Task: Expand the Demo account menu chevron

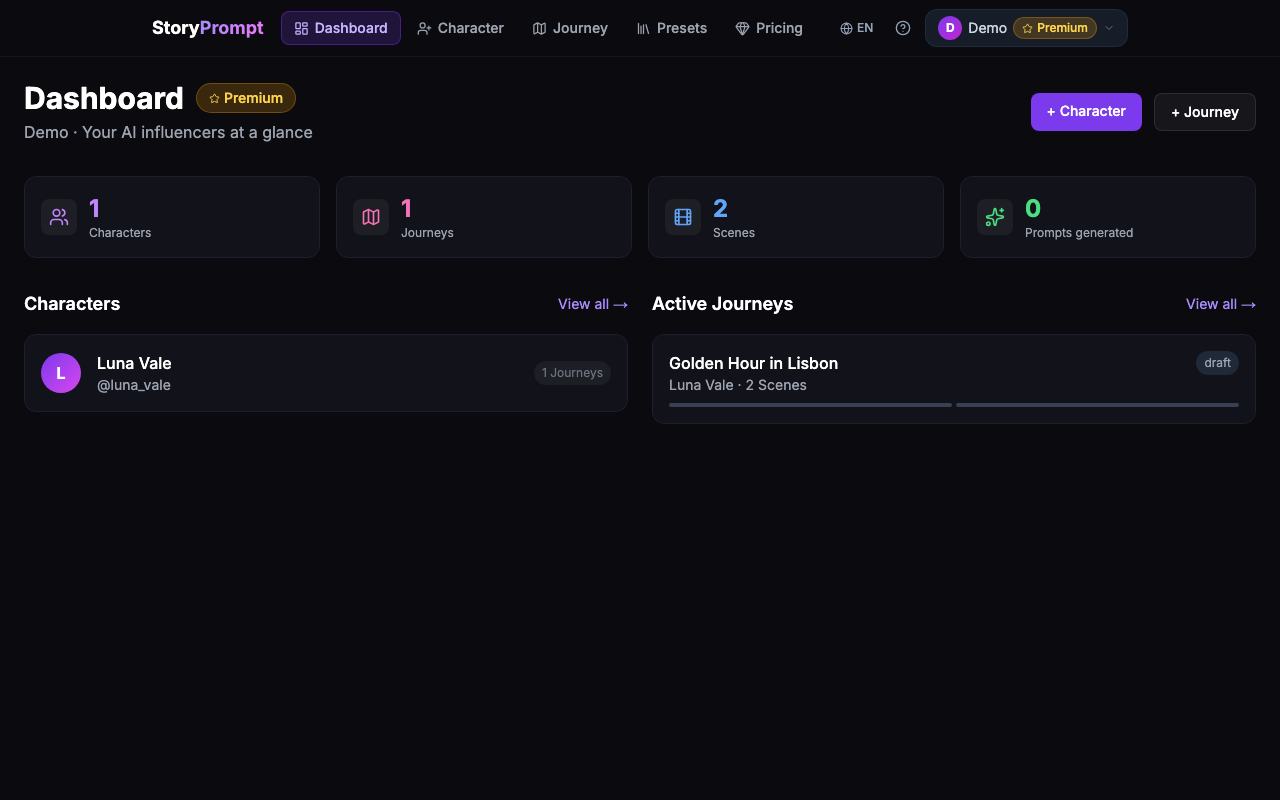Action: [1109, 28]
